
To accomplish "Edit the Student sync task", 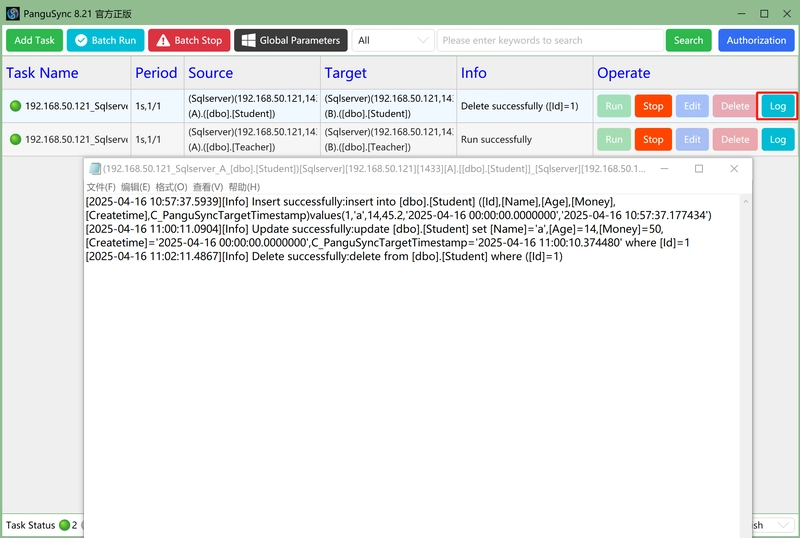I will (692, 106).
